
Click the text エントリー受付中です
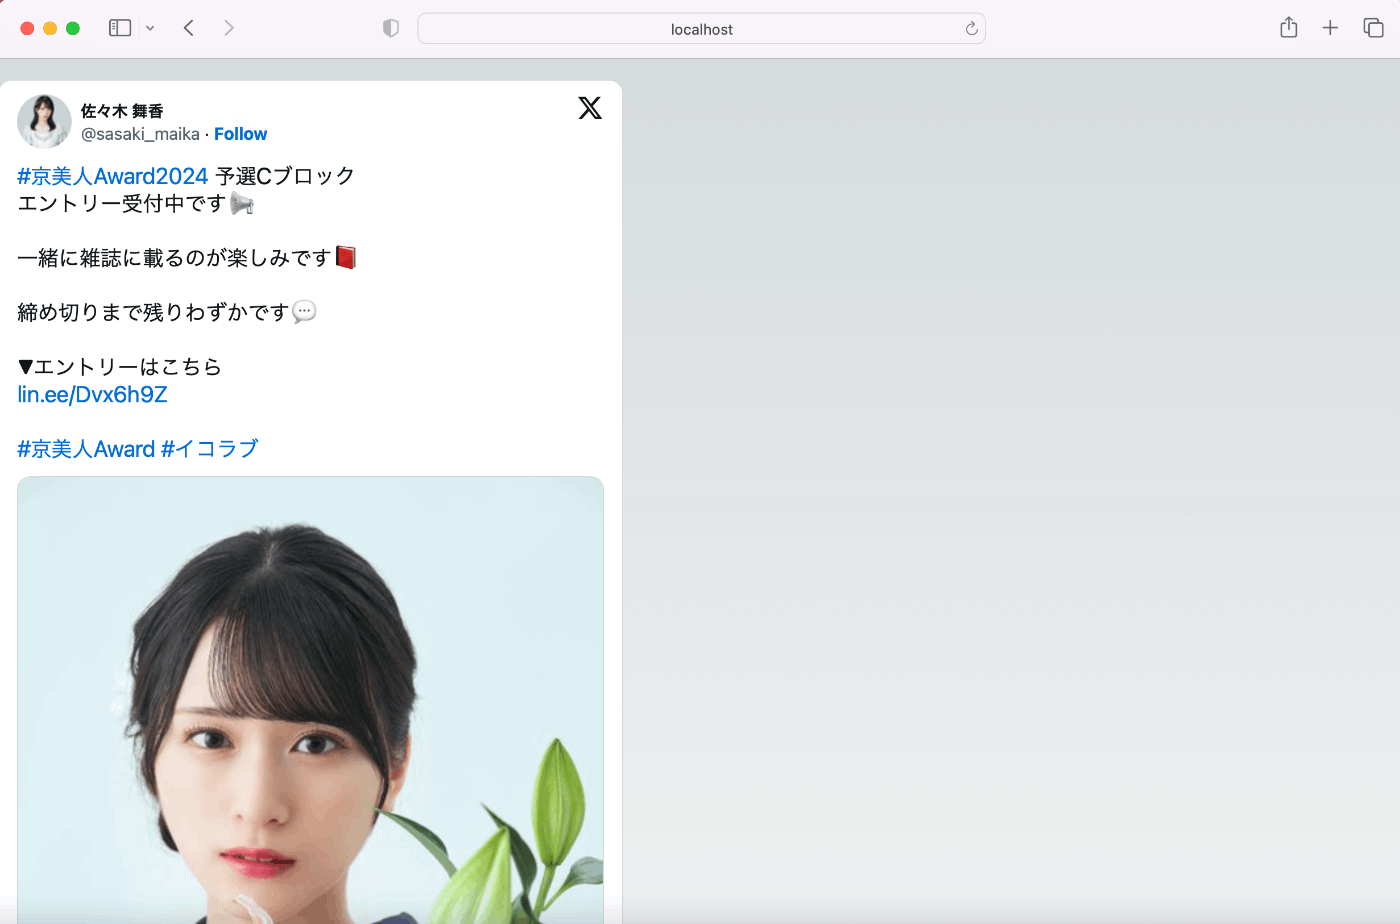tap(122, 204)
